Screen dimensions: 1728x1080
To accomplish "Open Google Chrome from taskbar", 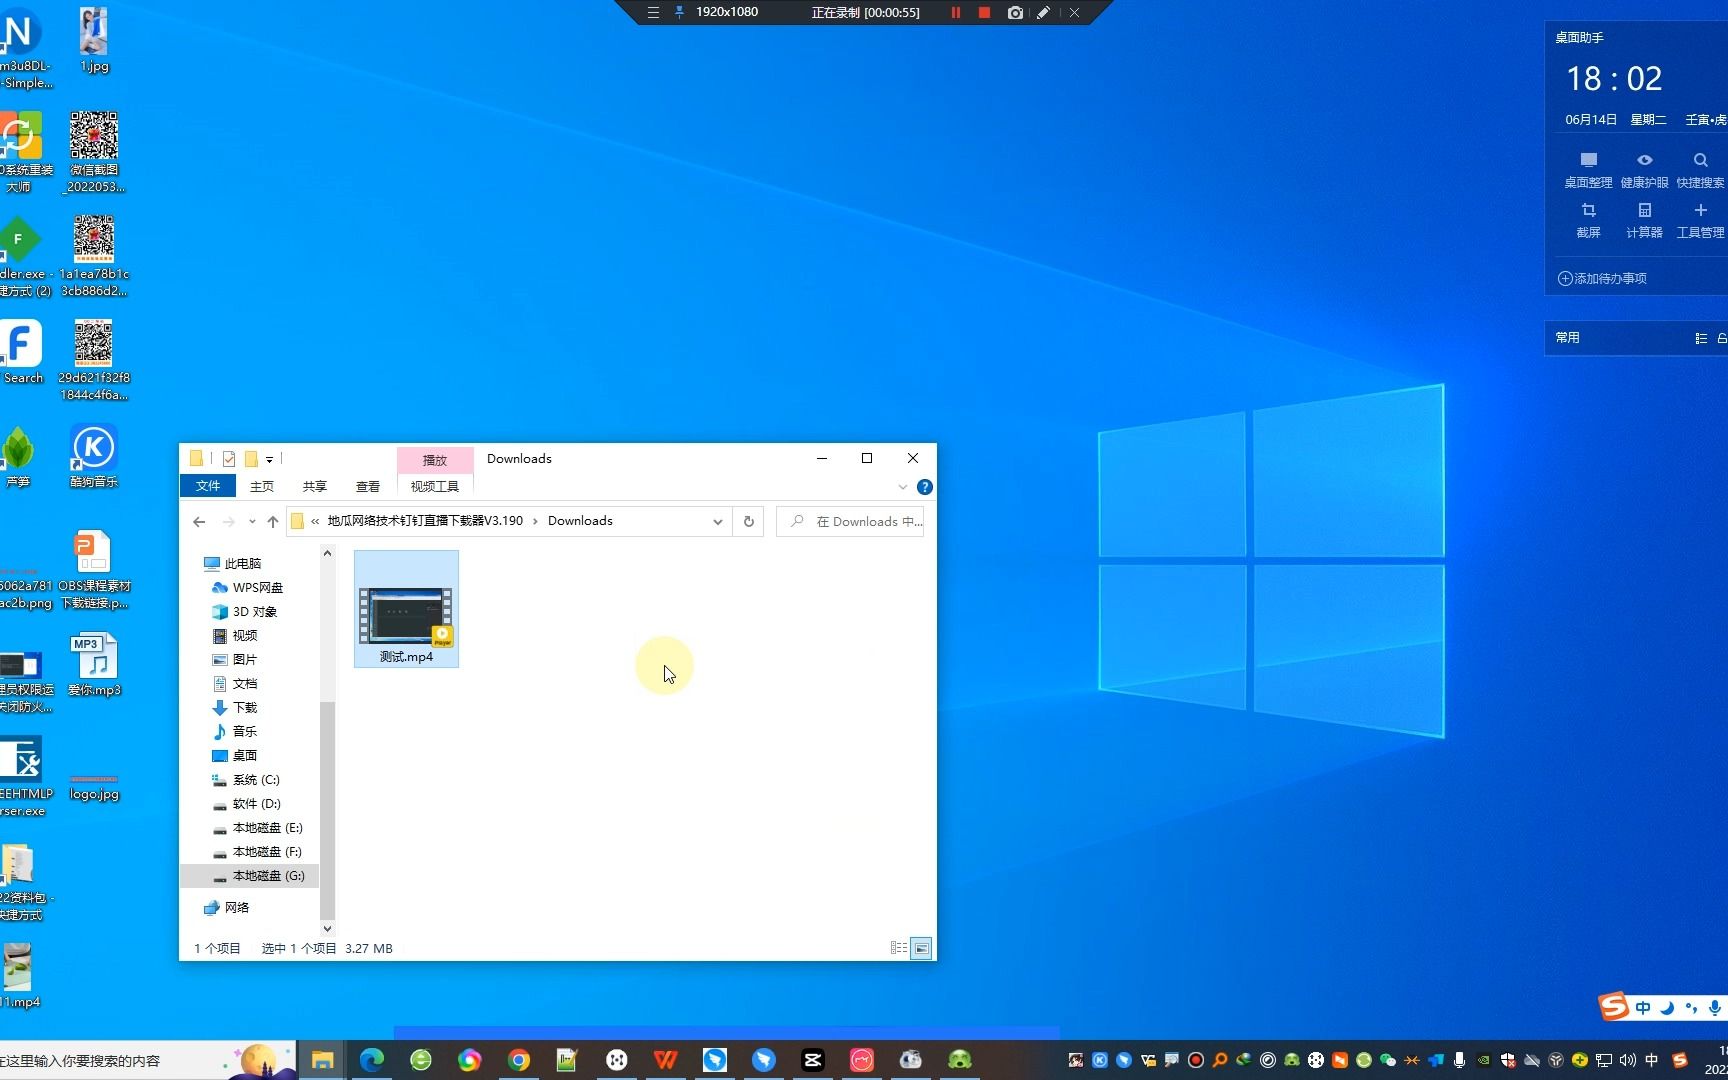I will pos(519,1060).
